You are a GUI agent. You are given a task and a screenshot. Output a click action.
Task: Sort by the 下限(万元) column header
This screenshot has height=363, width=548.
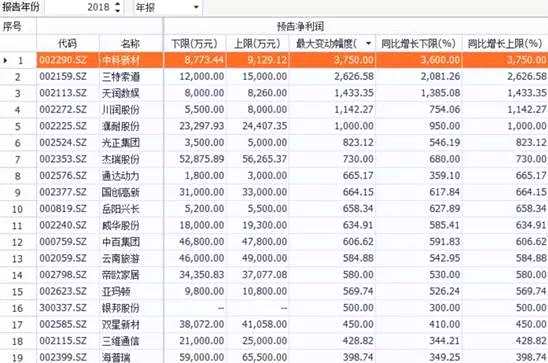[x=194, y=43]
